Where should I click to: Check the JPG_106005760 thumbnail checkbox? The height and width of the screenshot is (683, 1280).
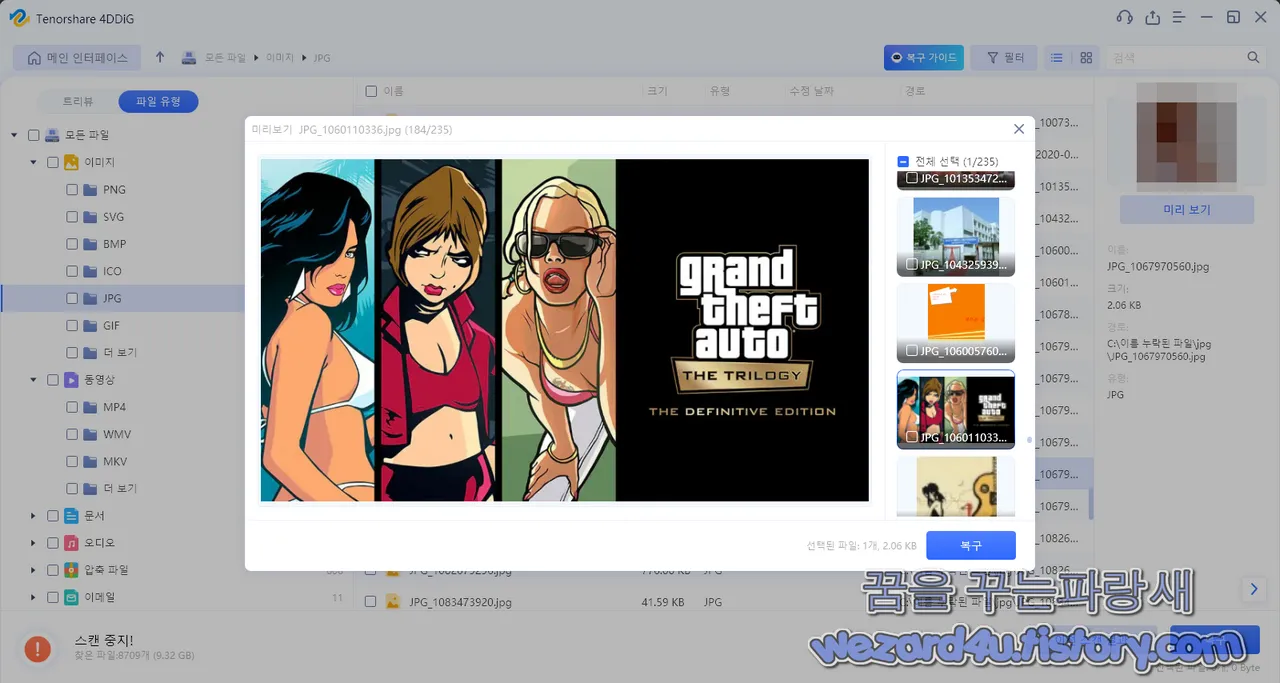point(912,351)
